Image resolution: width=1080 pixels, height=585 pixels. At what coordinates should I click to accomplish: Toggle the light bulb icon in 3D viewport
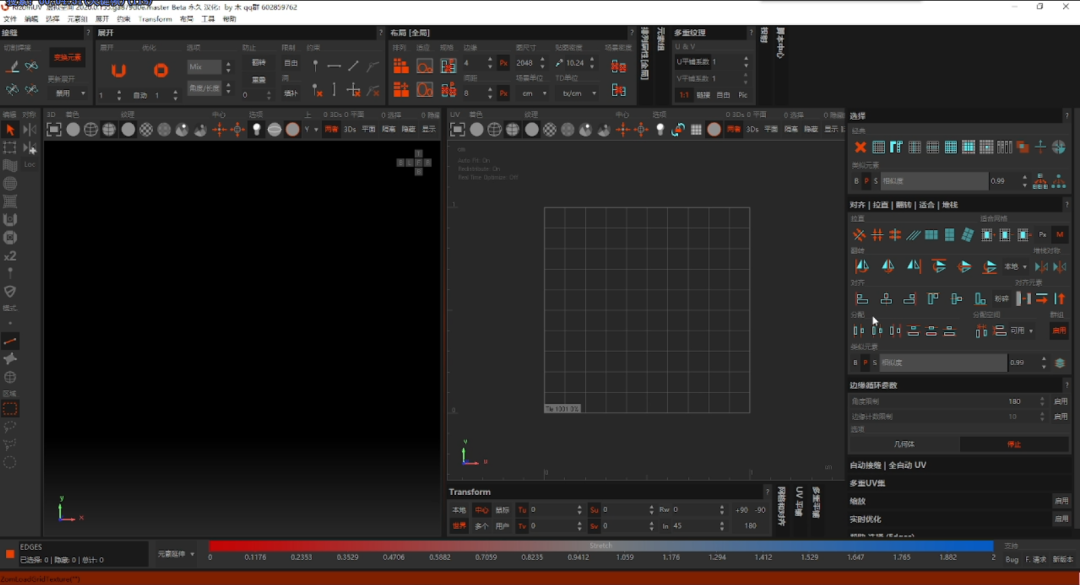[256, 130]
